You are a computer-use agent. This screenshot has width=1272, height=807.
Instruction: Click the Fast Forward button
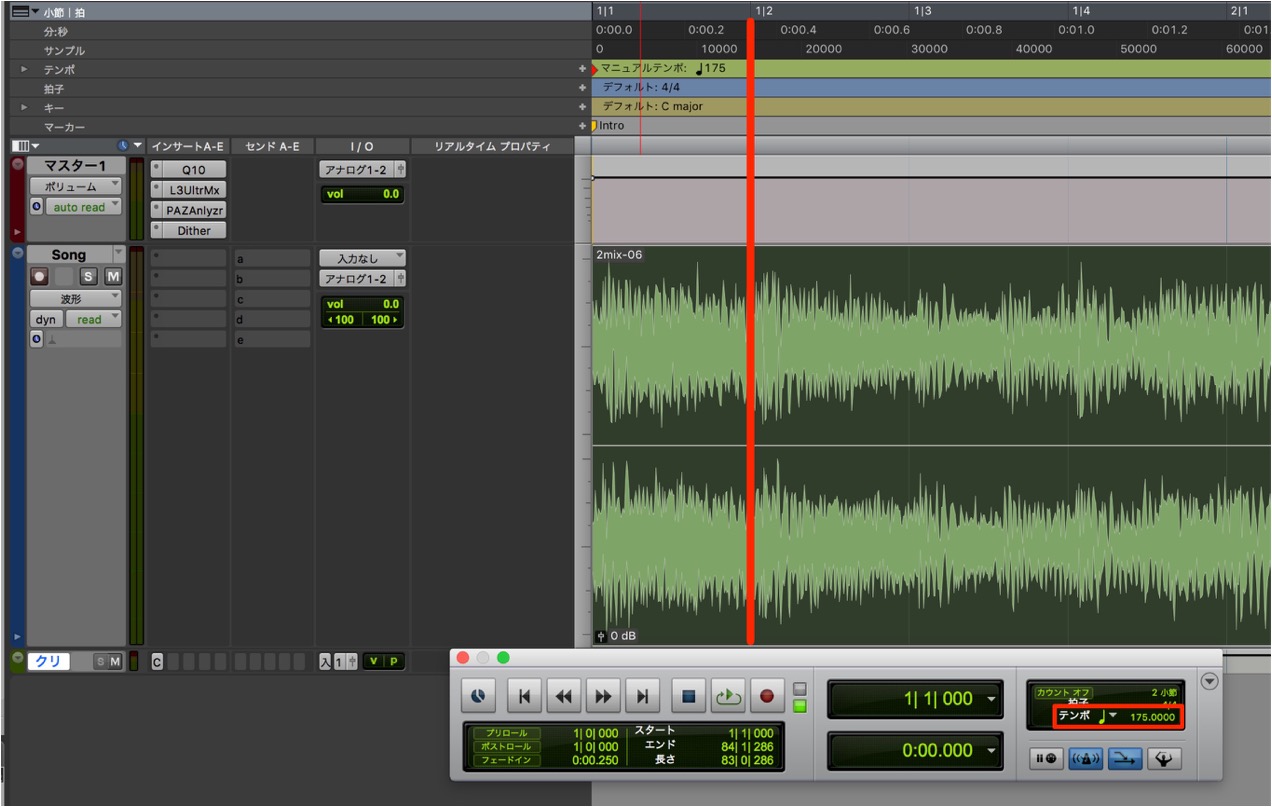[603, 696]
